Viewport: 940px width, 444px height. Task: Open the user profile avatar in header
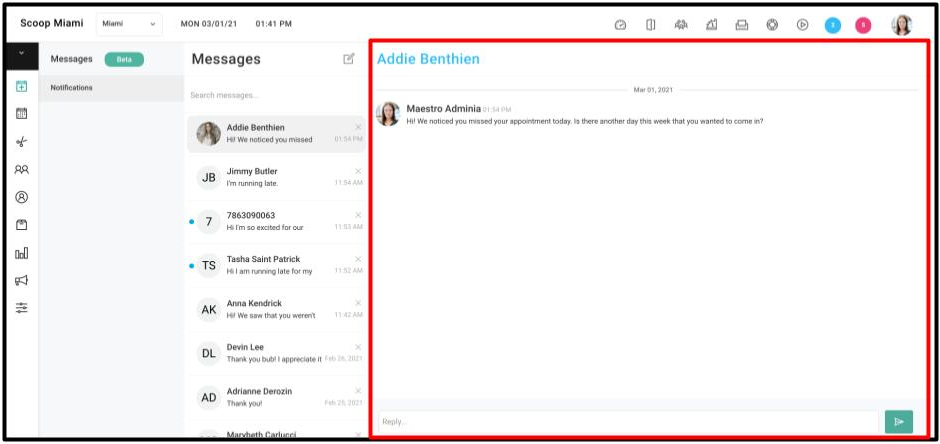coord(902,25)
